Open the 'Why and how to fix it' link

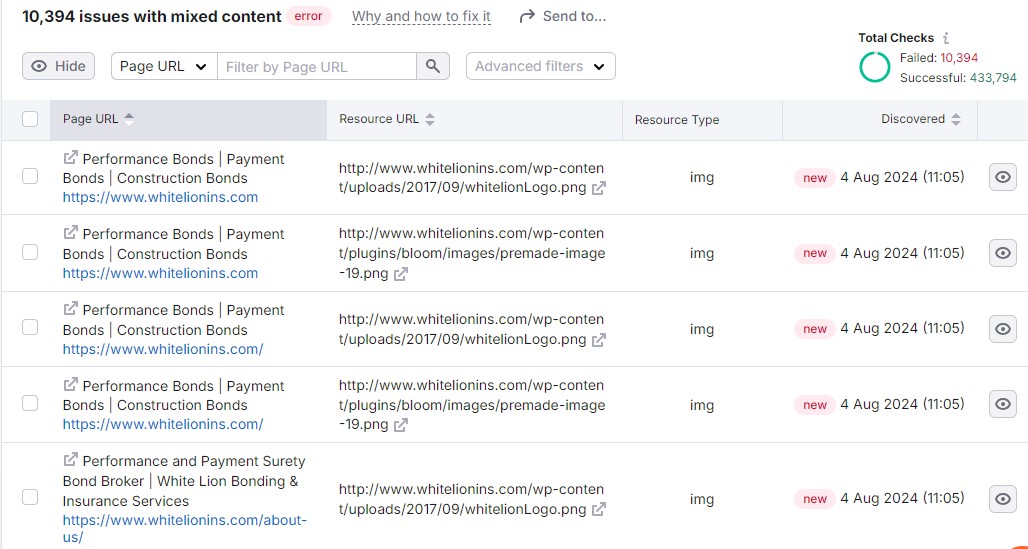(x=421, y=16)
